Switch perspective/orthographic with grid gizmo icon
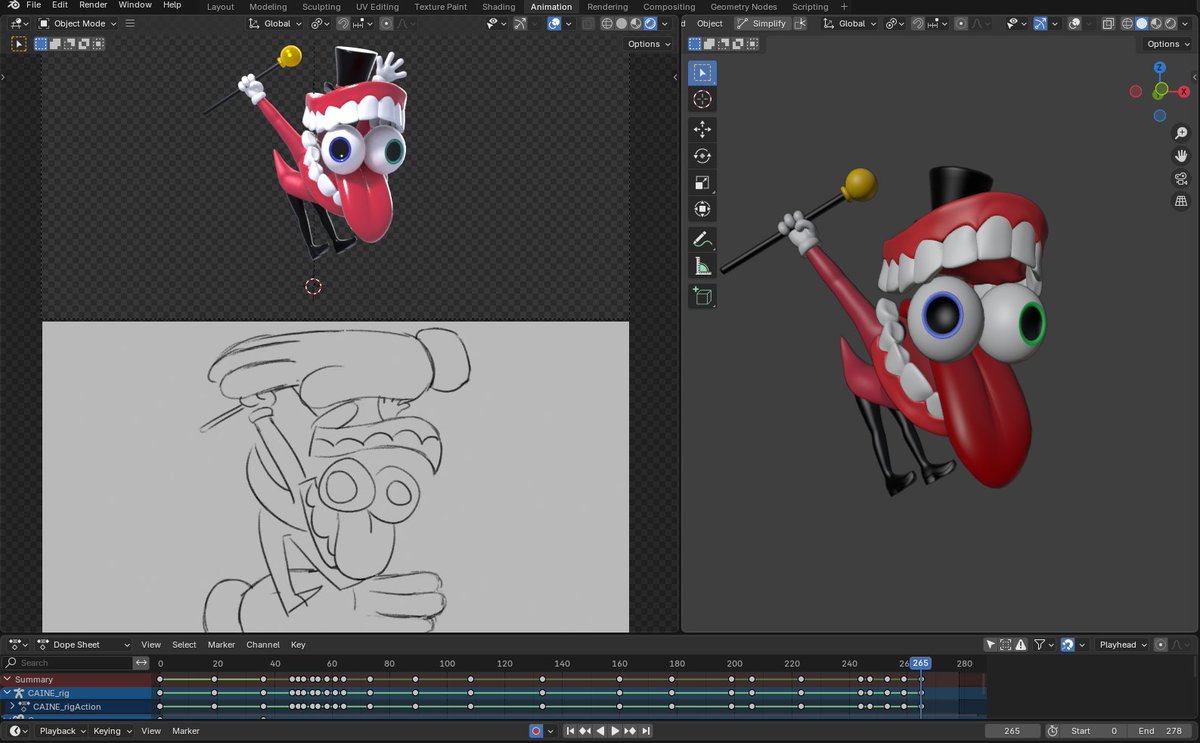This screenshot has height=743, width=1200. pyautogui.click(x=1181, y=202)
